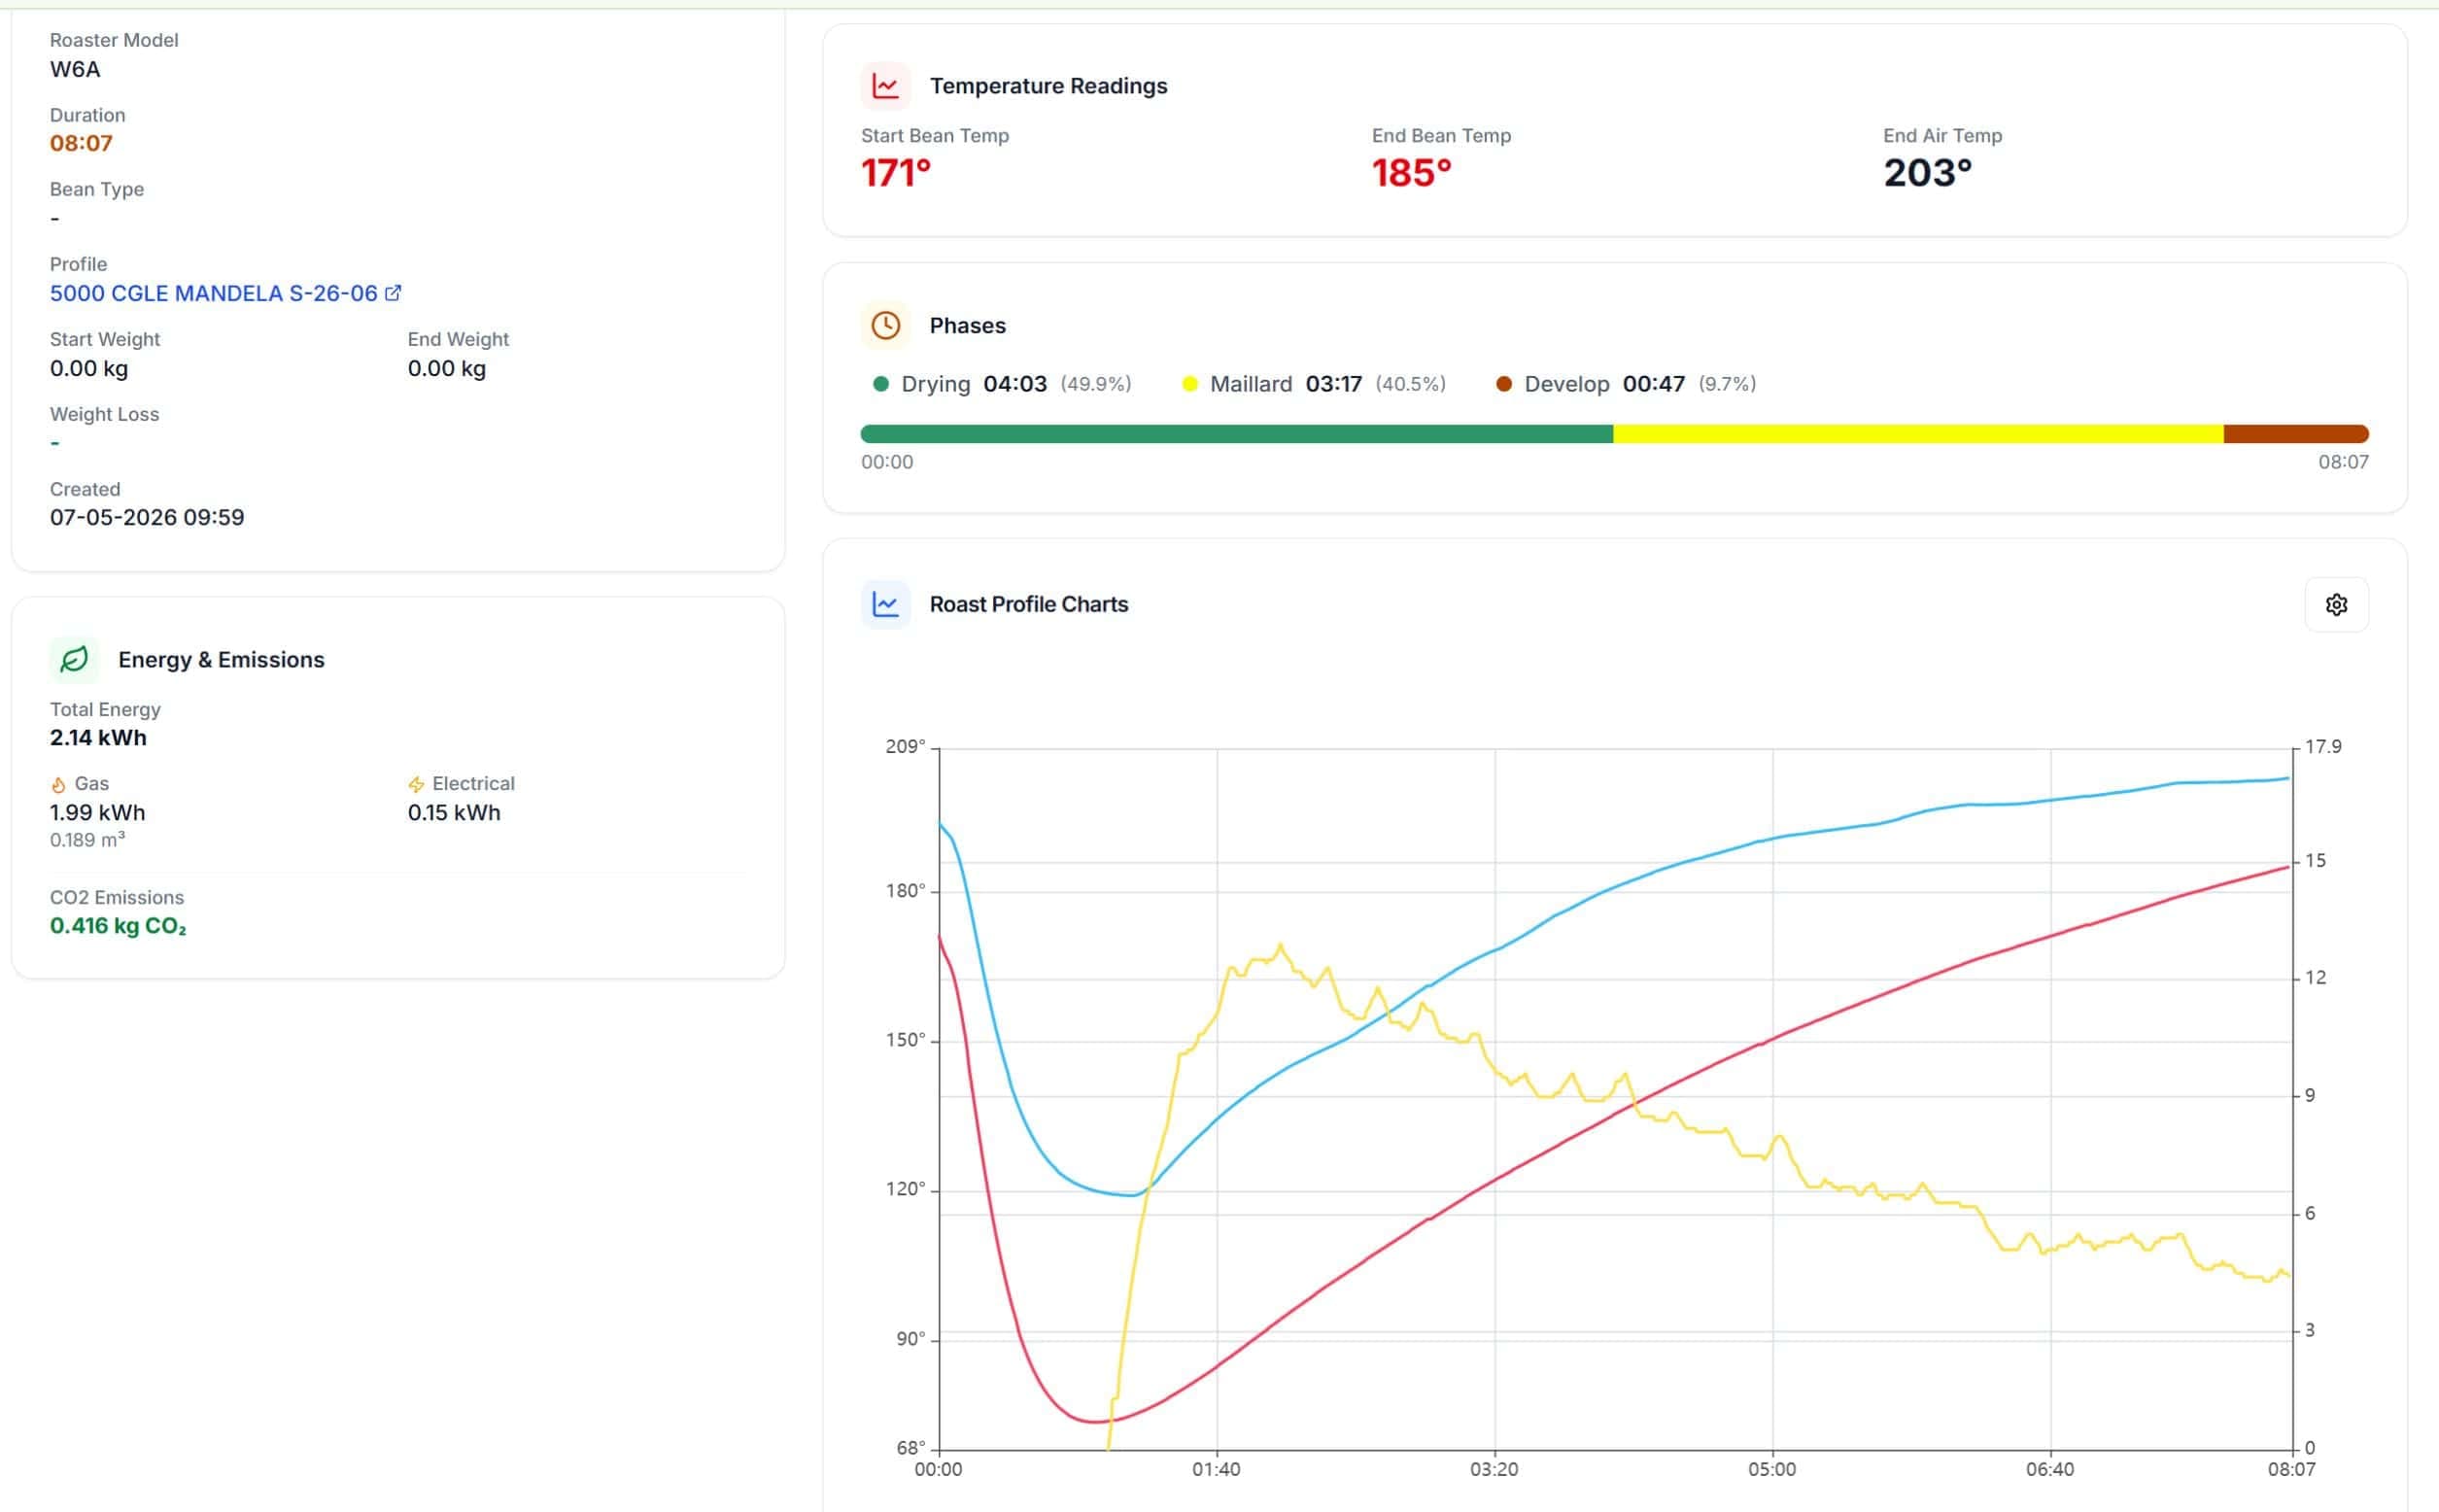The image size is (2439, 1512).
Task: Click the external link icon beside profile name
Action: 393,293
